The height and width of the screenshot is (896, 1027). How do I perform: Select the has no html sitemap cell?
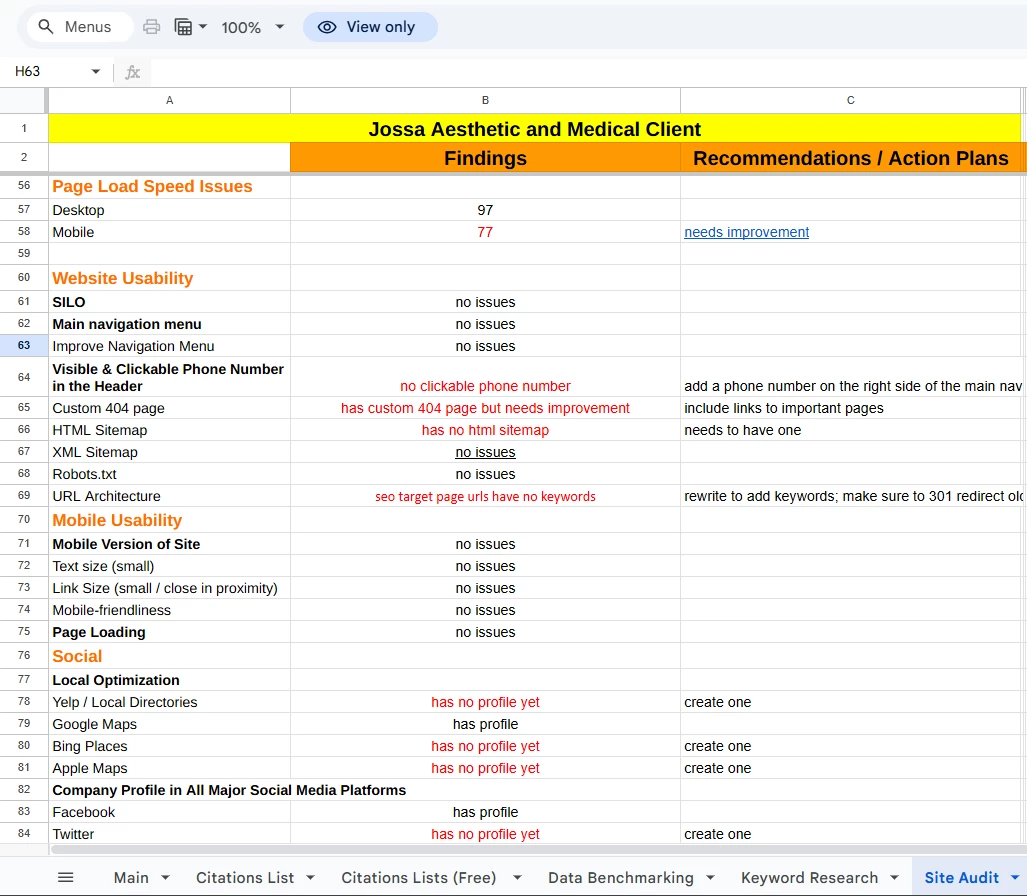[485, 430]
